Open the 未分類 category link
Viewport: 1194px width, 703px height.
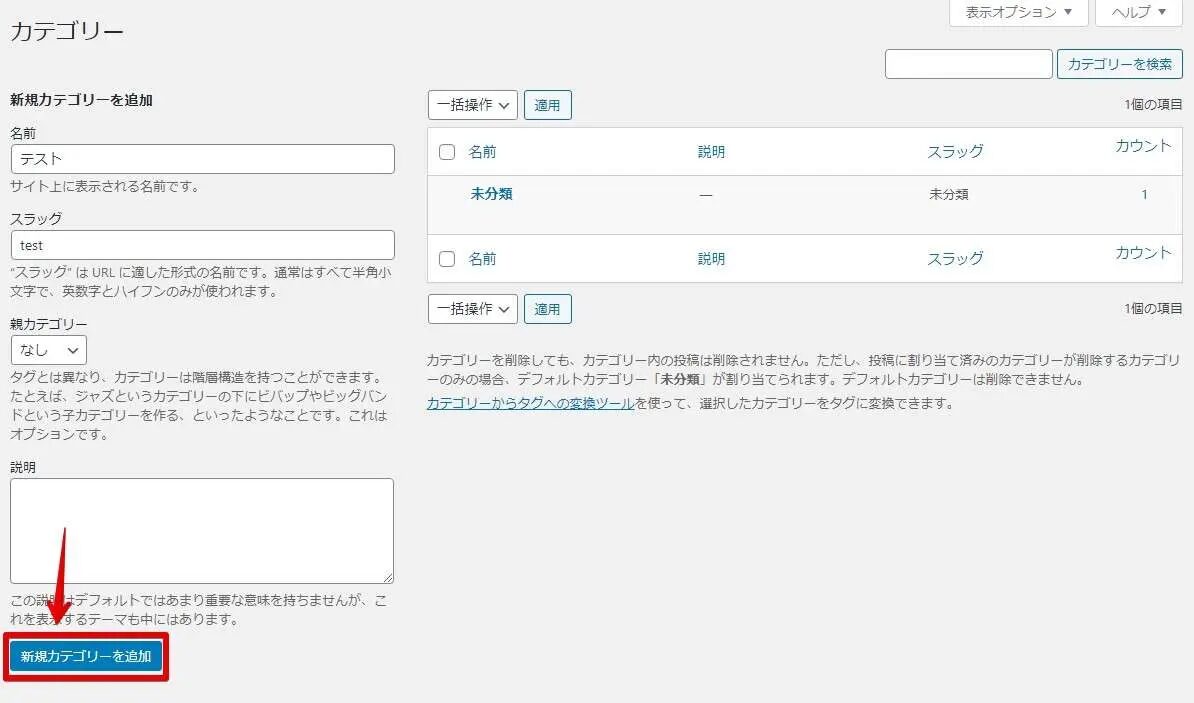pyautogui.click(x=491, y=194)
